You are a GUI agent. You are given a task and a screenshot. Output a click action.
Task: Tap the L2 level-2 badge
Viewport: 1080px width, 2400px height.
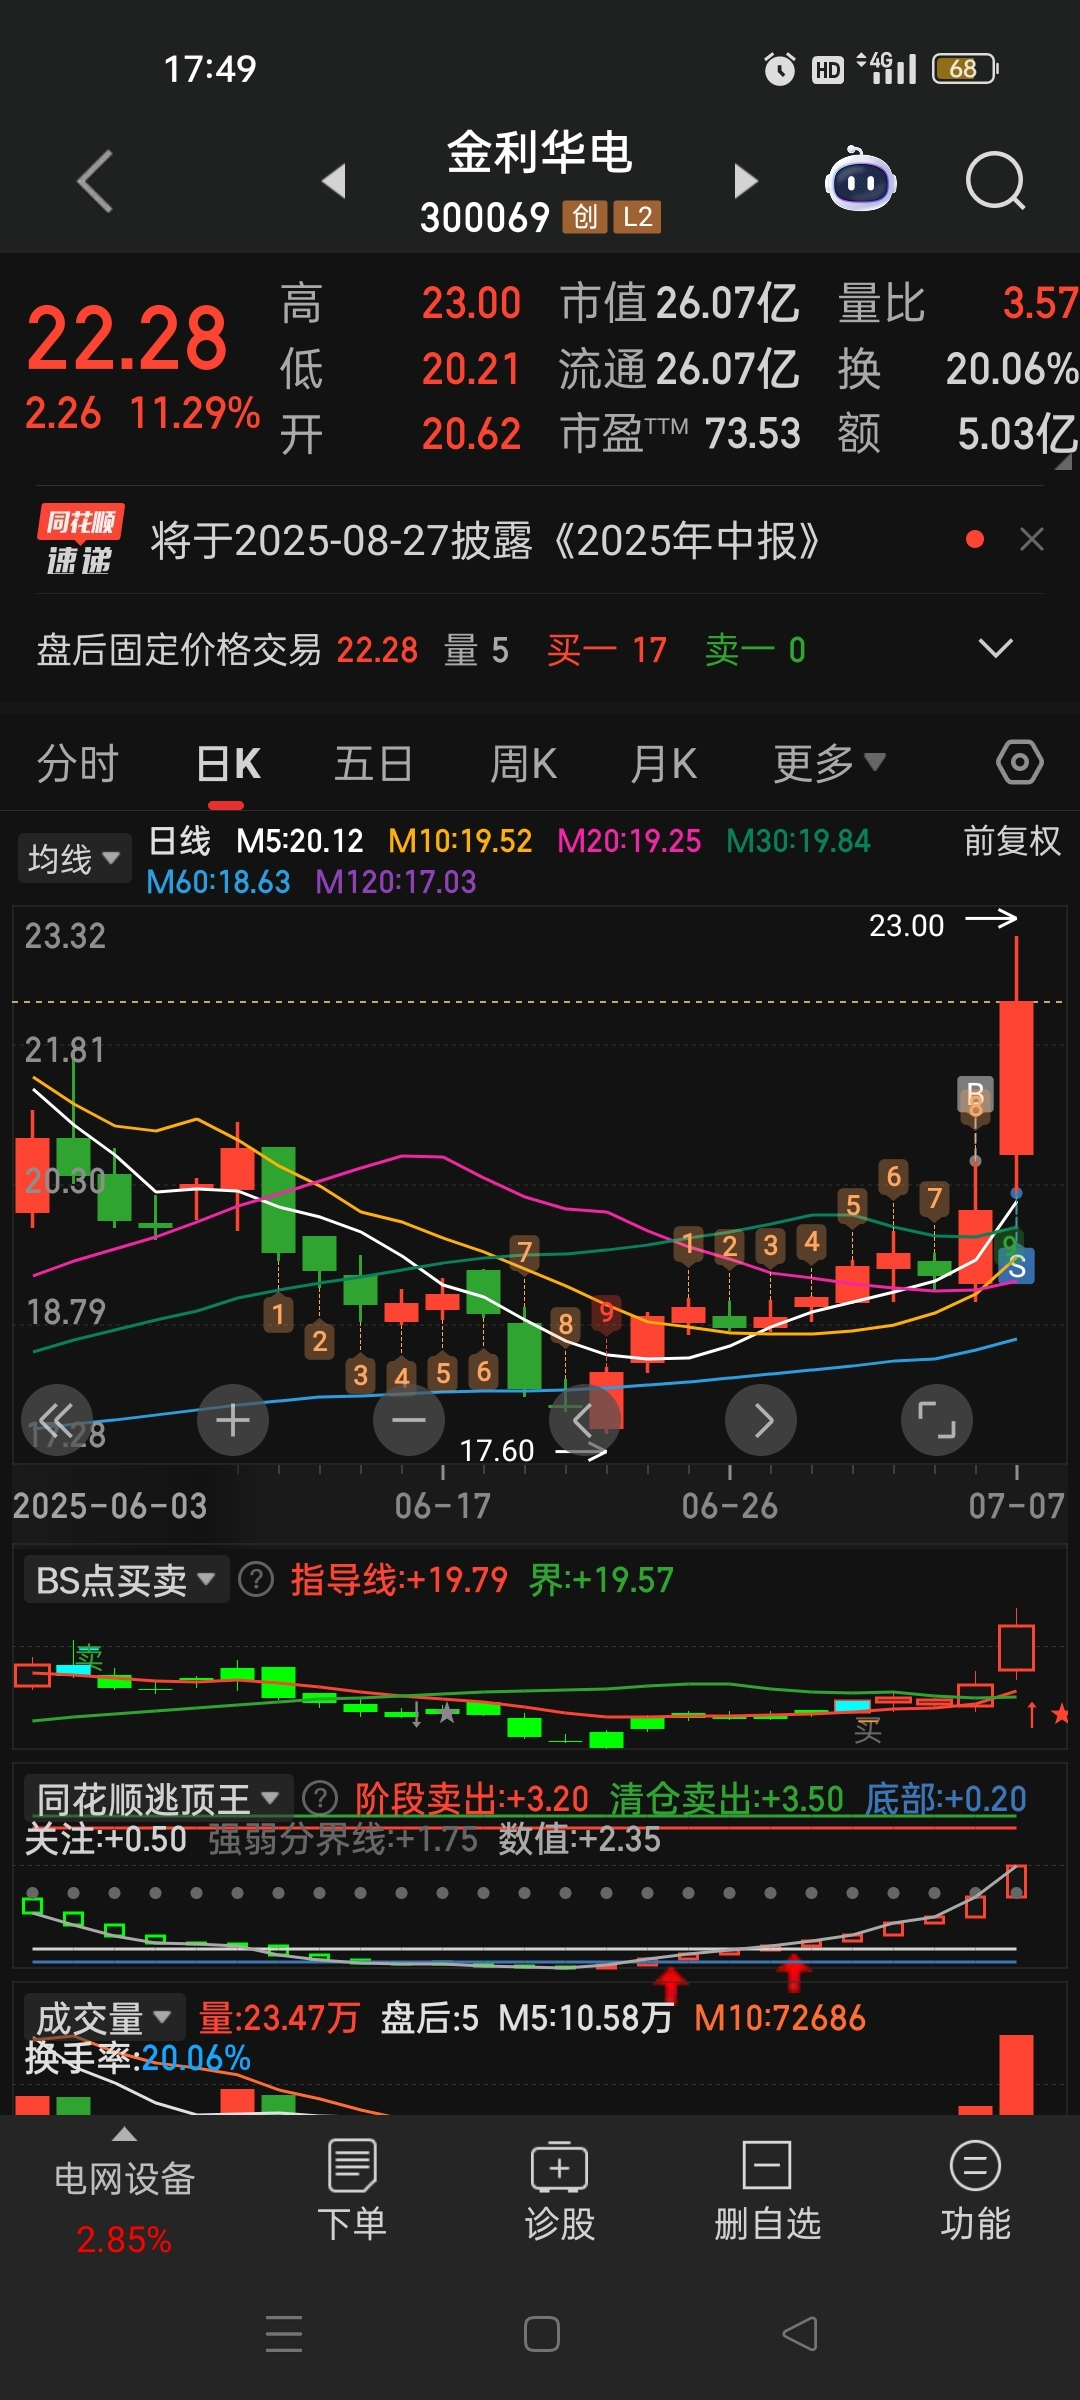638,217
